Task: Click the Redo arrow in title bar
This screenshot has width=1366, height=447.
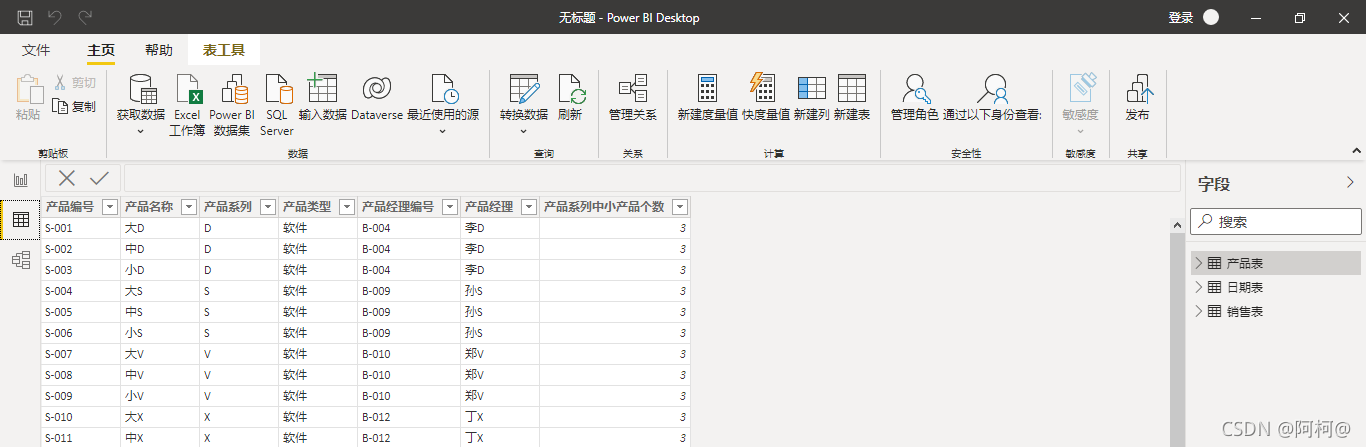Action: point(86,17)
